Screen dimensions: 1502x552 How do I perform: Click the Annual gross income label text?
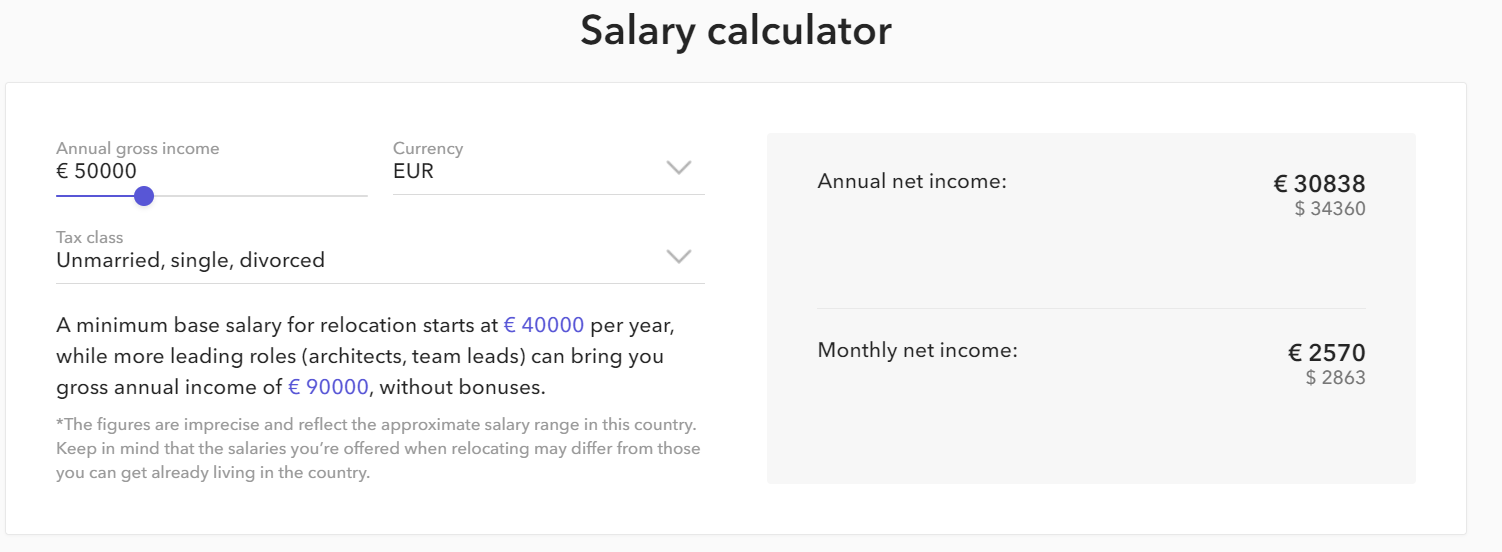[x=137, y=148]
